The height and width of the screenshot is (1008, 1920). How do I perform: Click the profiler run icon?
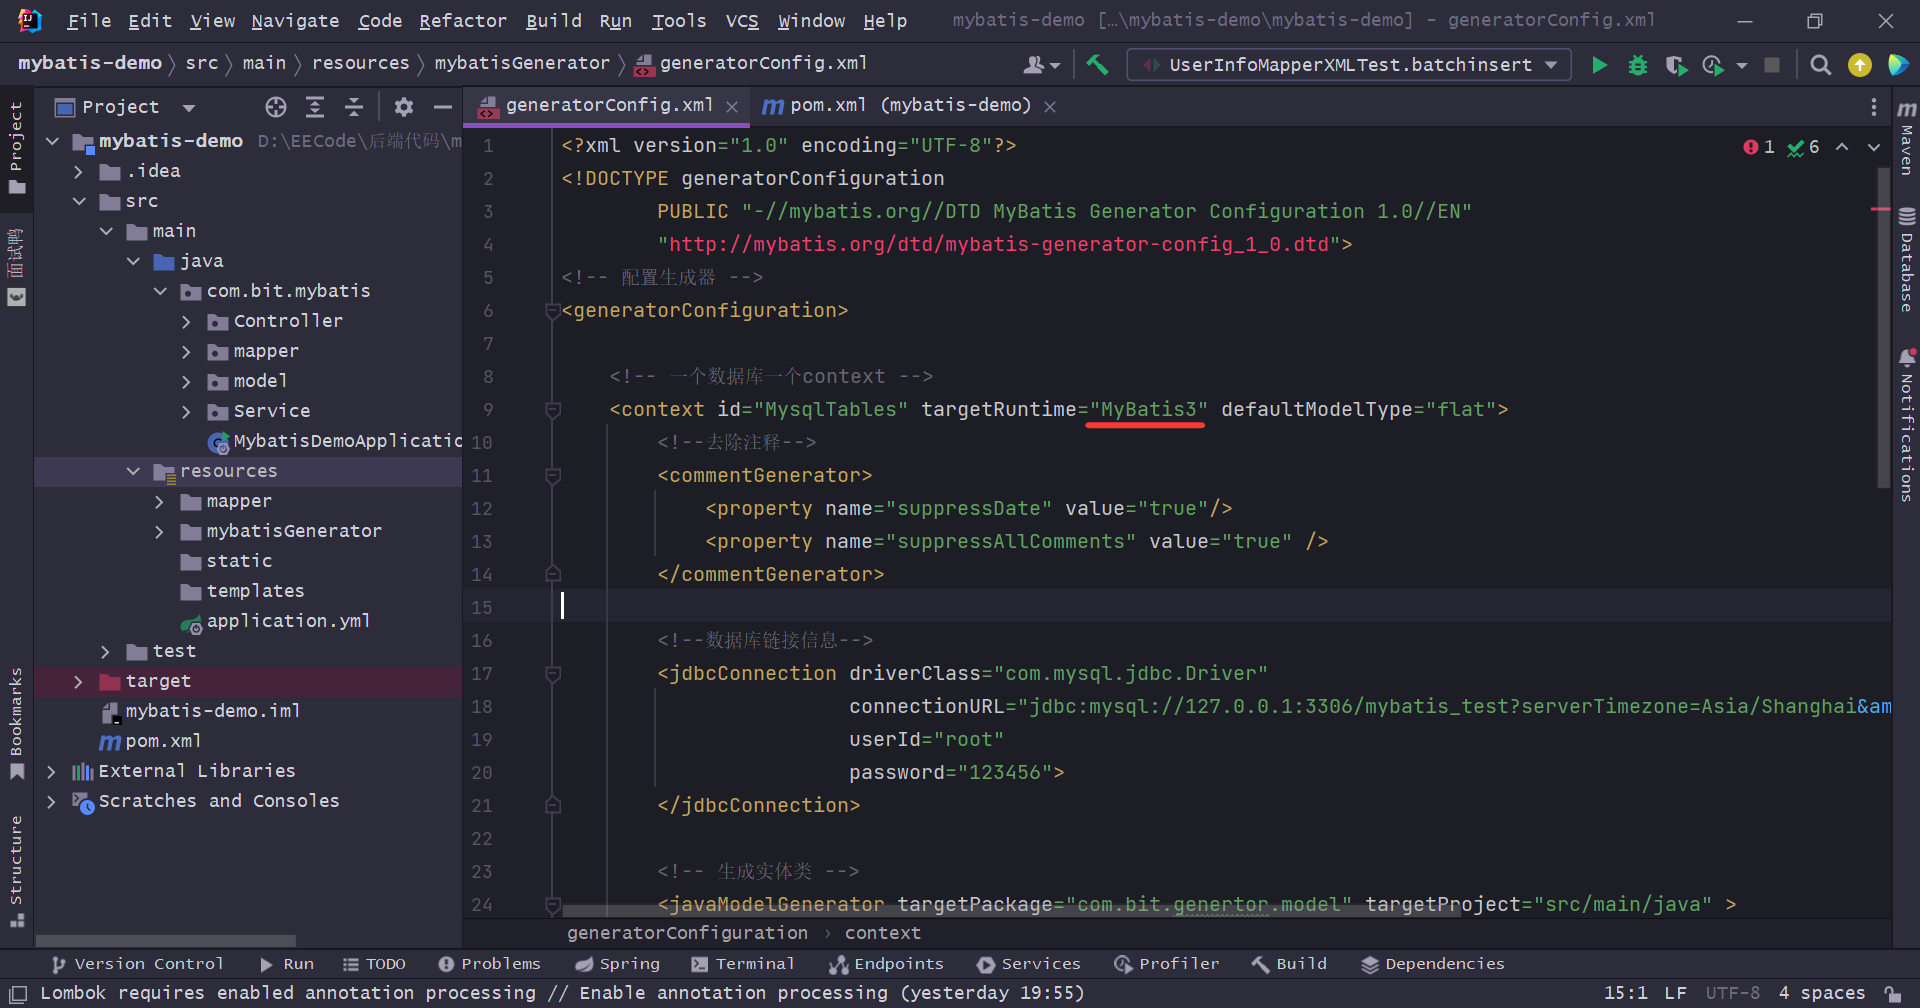pyautogui.click(x=1713, y=65)
